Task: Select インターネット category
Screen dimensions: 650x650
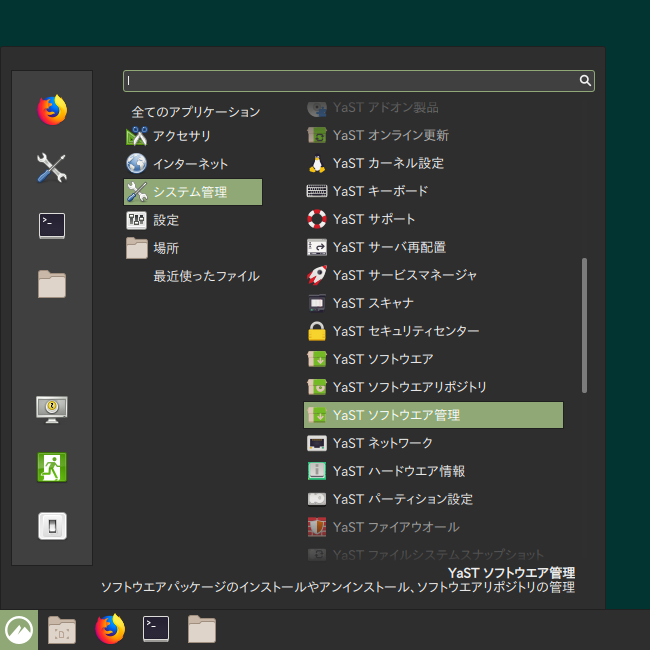Action: 193,164
